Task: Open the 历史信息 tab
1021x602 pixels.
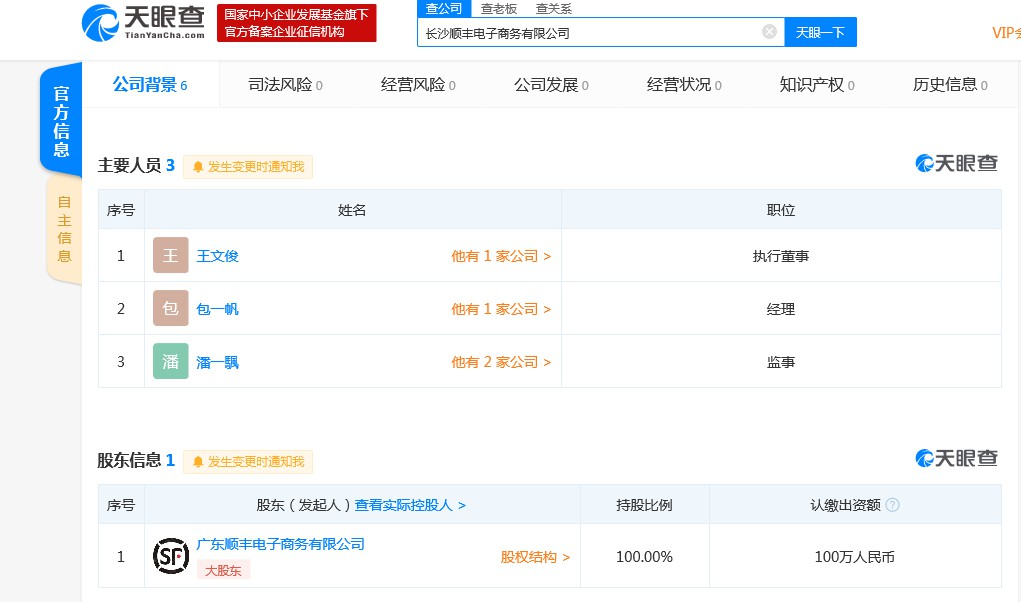Action: (x=950, y=85)
